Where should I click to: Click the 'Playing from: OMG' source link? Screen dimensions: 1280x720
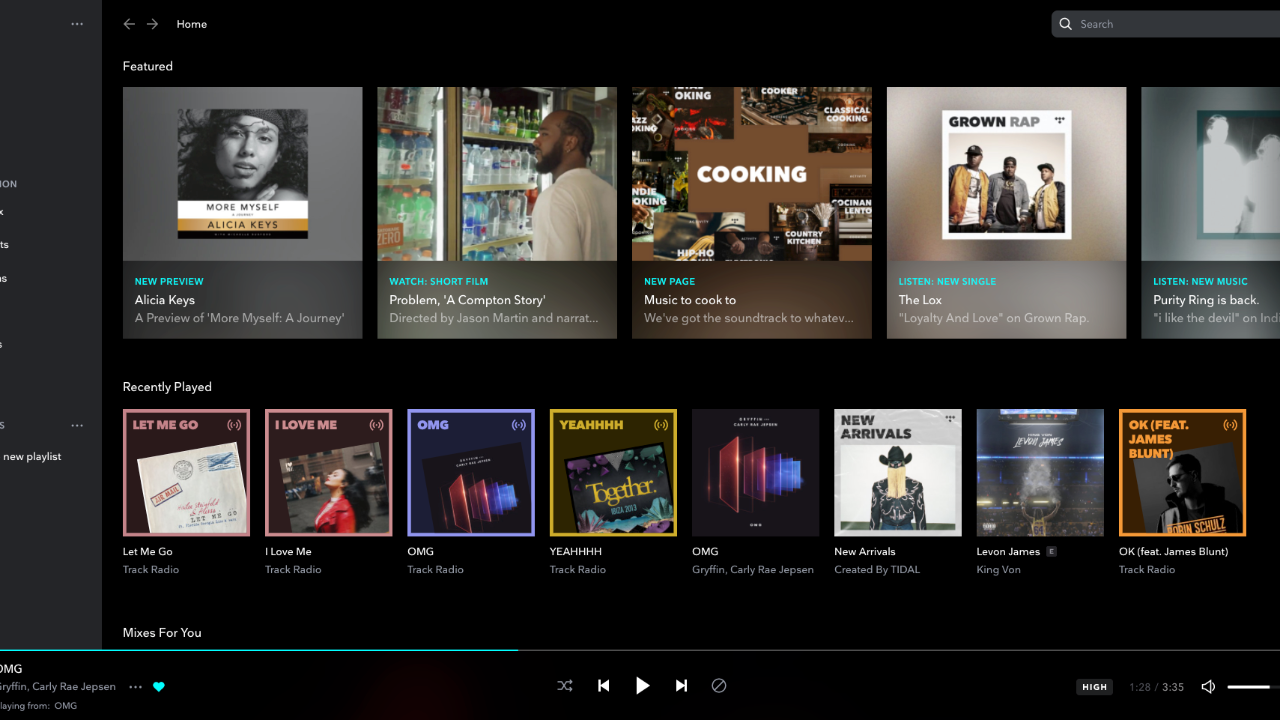pyautogui.click(x=38, y=706)
